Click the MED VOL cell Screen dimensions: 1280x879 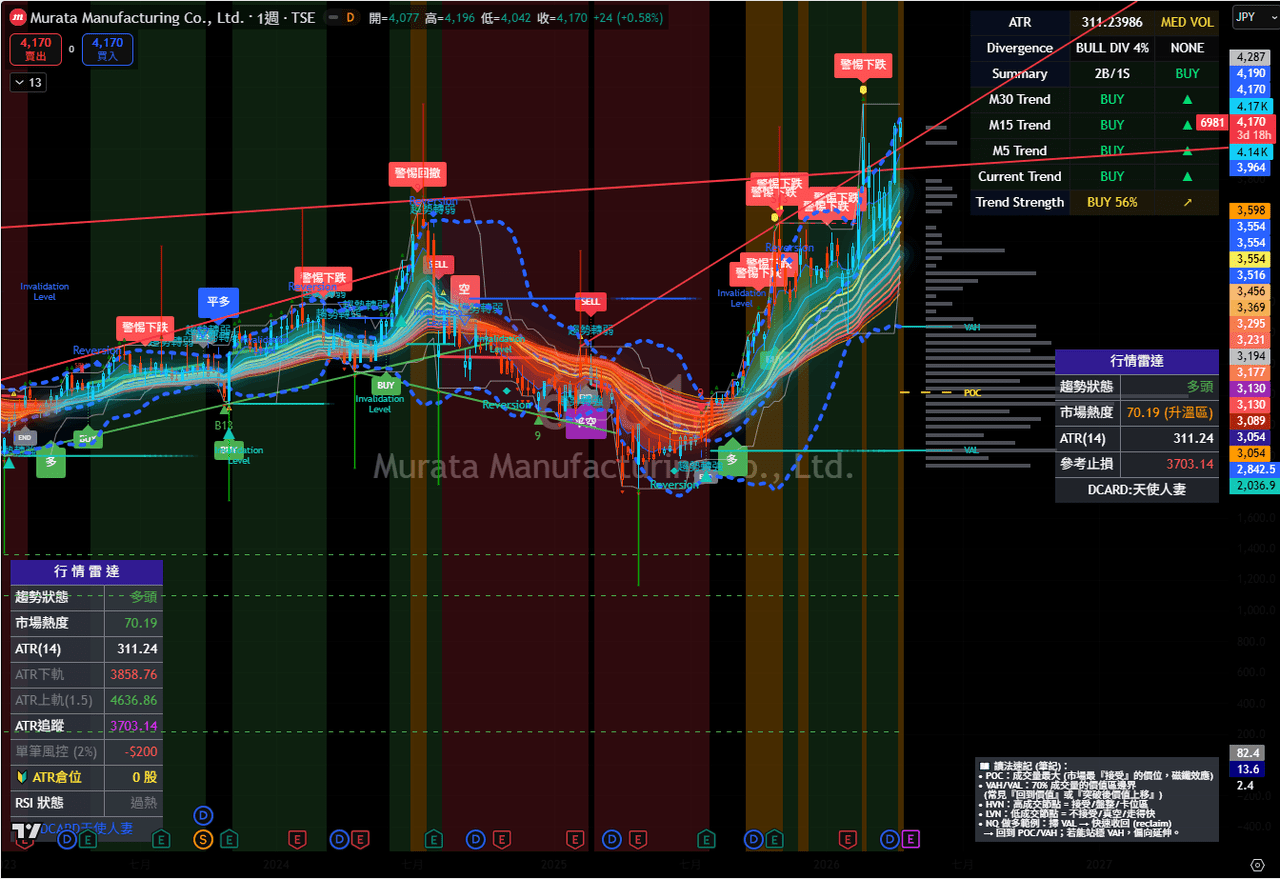pos(1187,22)
